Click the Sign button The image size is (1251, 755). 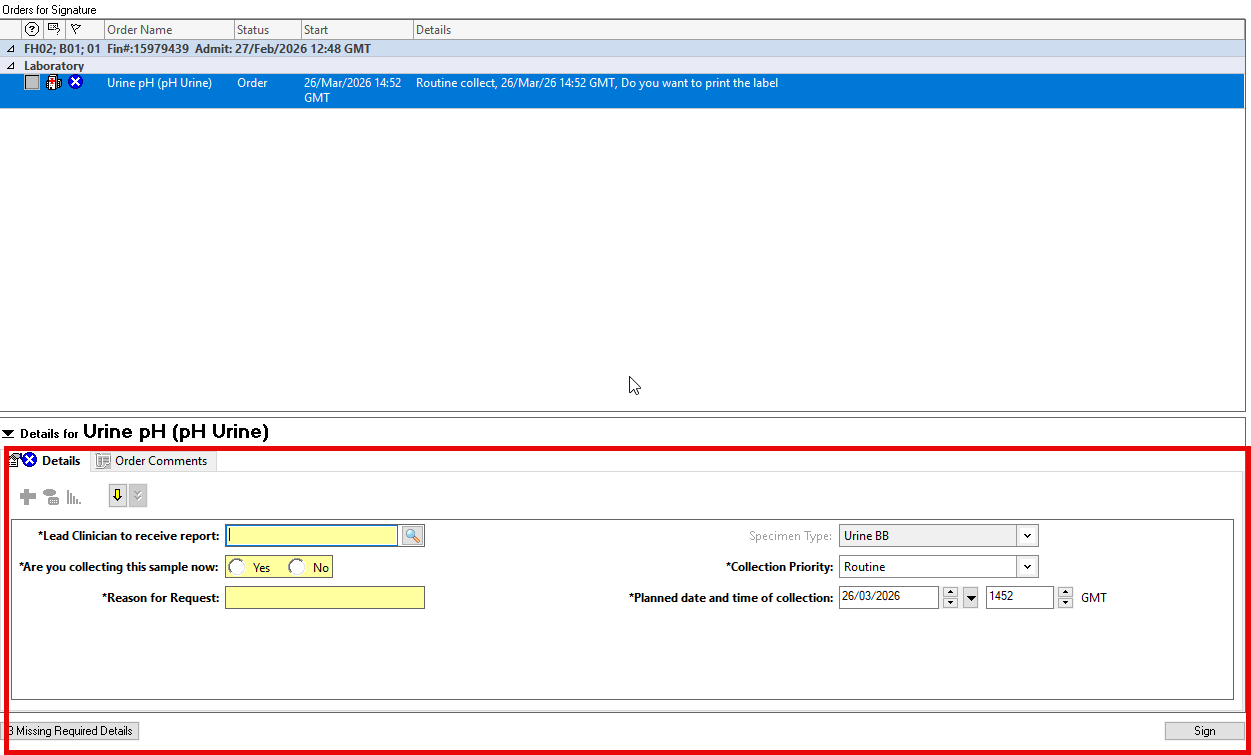[1204, 731]
